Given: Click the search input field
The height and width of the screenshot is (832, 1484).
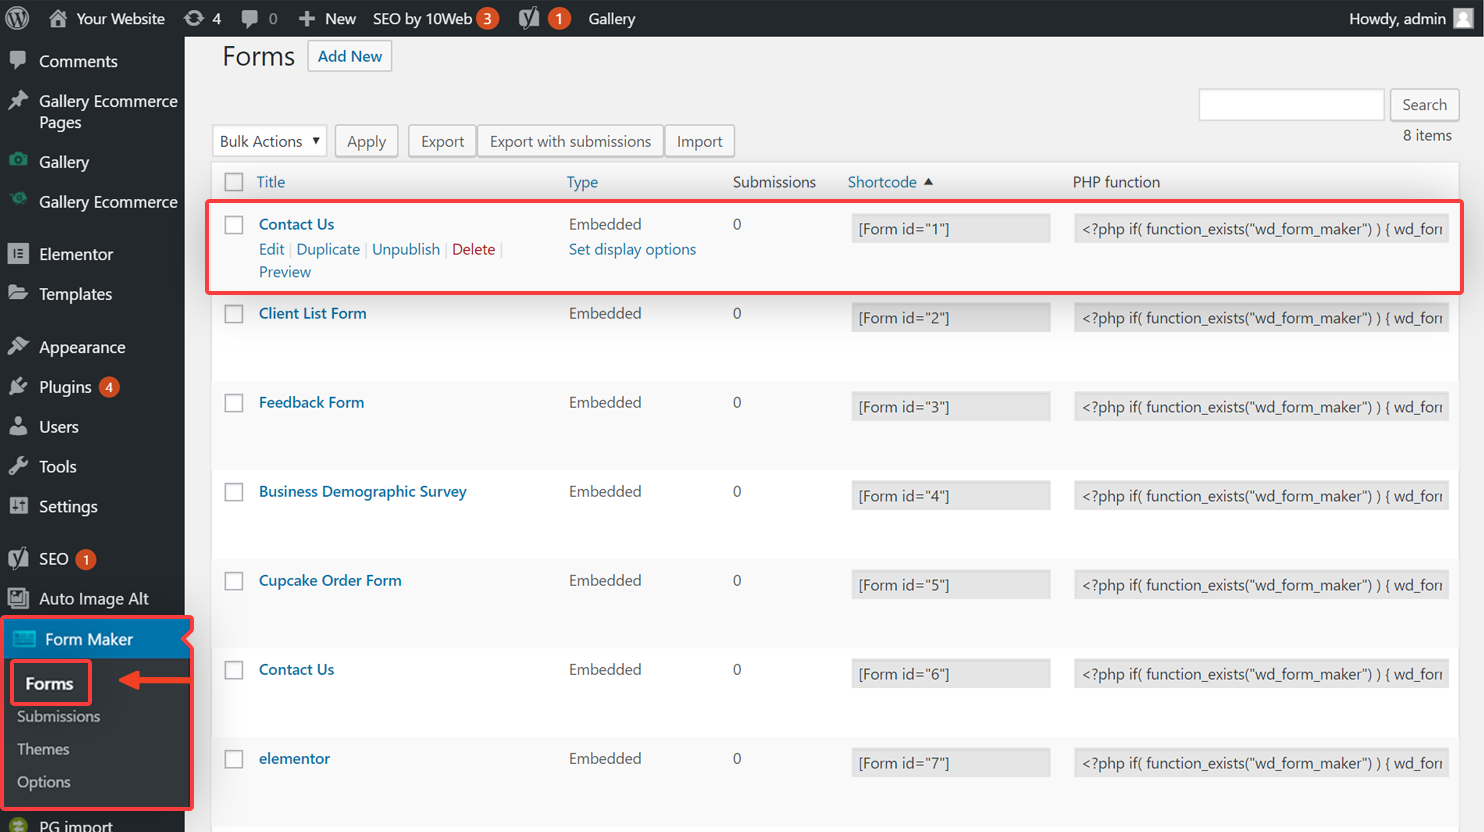Looking at the screenshot, I should [x=1291, y=104].
